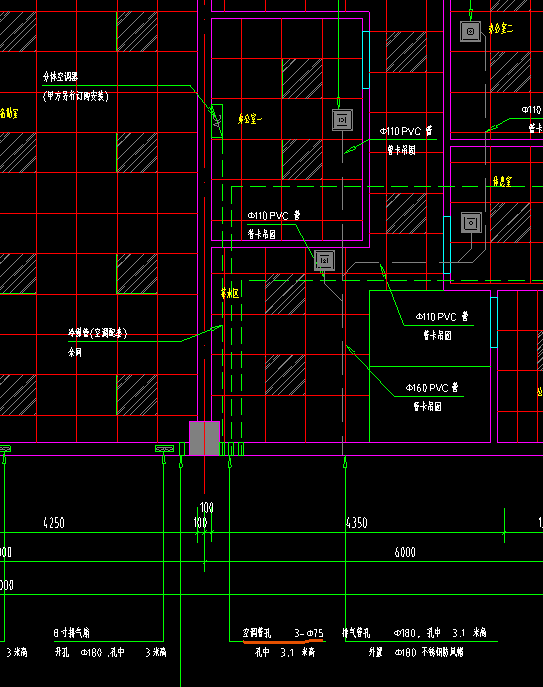The width and height of the screenshot is (543, 687).
Task: Select the ceiling cassette unit beside 办公室二 label
Action: coord(470,32)
